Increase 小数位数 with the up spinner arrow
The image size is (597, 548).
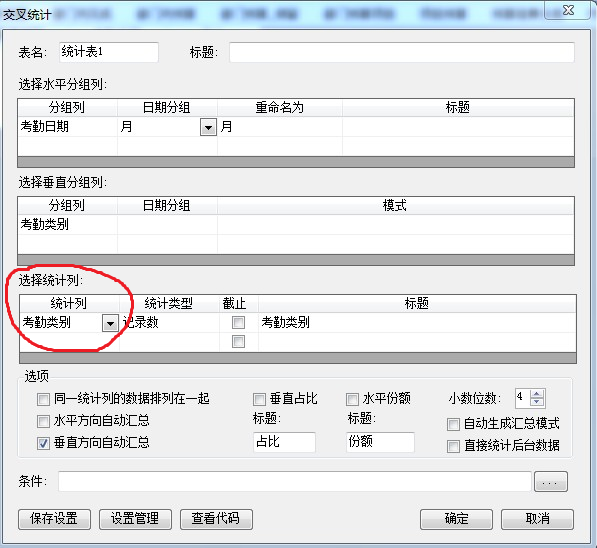[537, 394]
